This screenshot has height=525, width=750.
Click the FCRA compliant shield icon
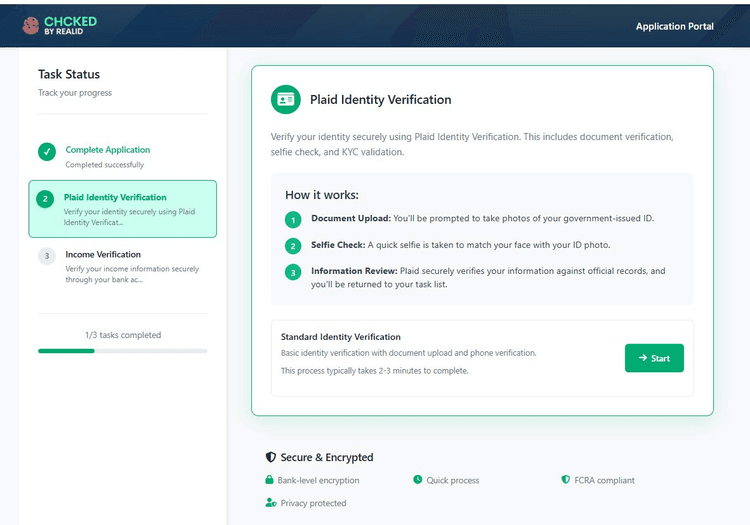click(565, 479)
